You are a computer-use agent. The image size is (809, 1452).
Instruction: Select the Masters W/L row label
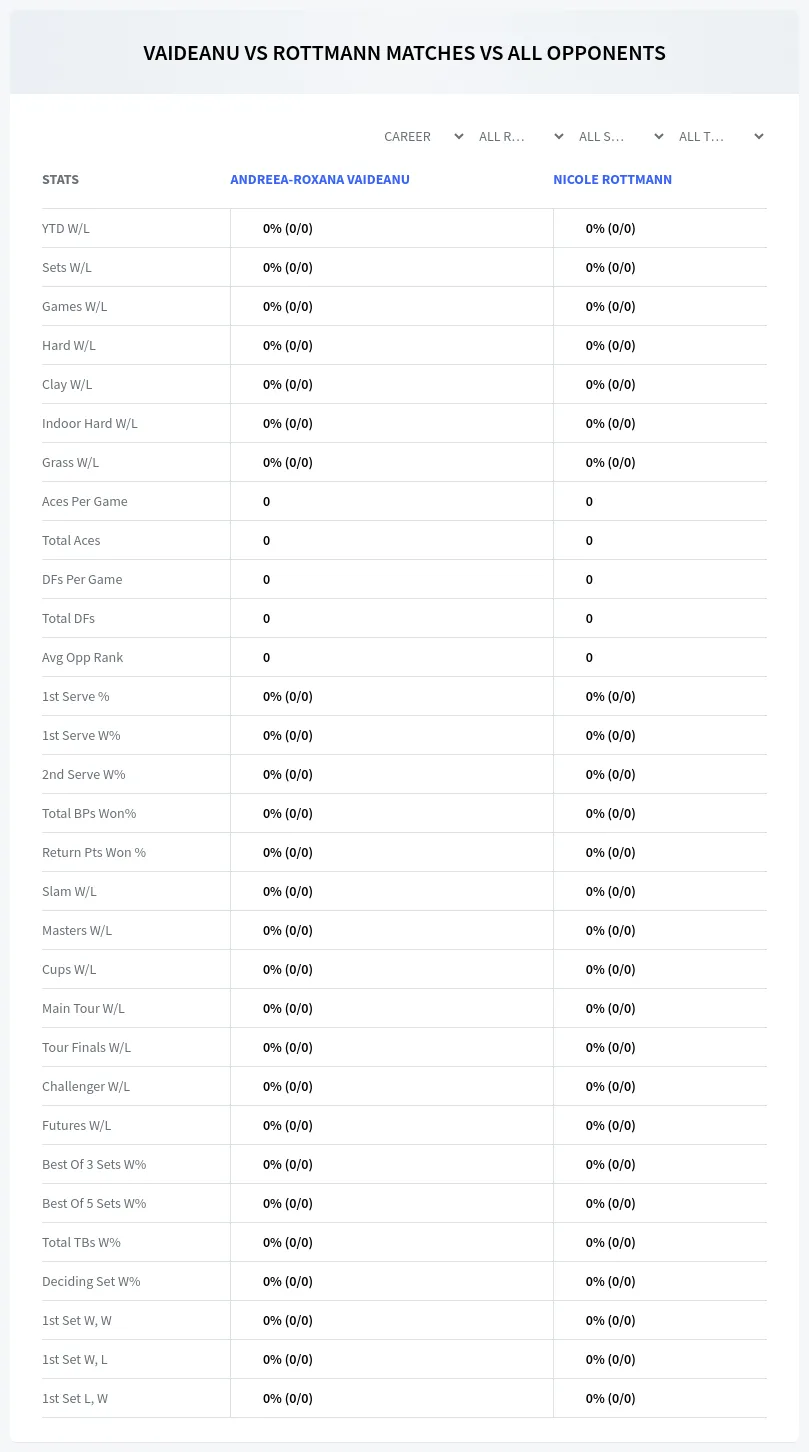[x=77, y=930]
